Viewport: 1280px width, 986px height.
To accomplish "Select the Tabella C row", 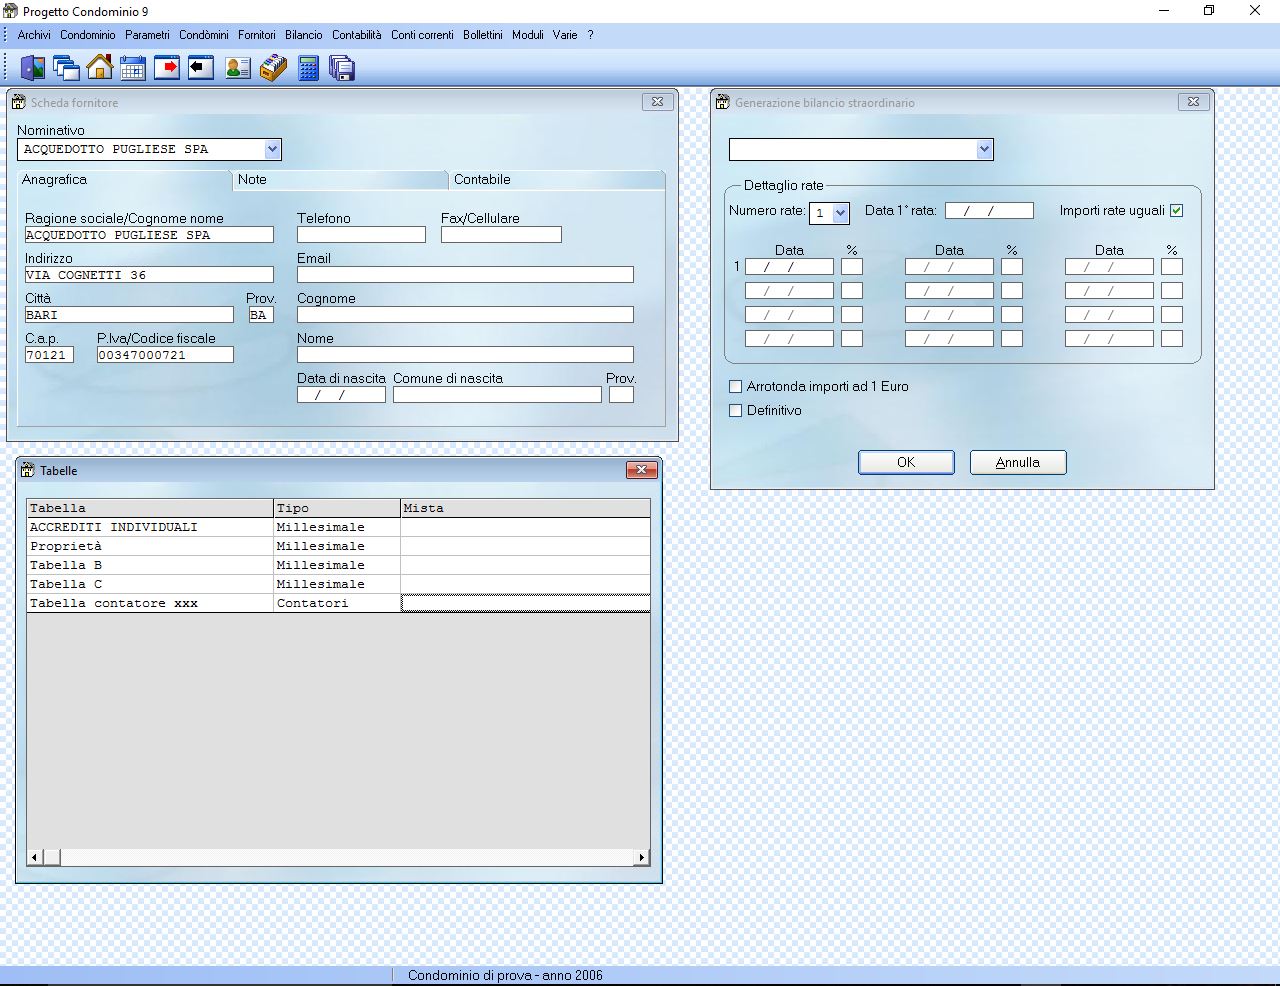I will 338,584.
